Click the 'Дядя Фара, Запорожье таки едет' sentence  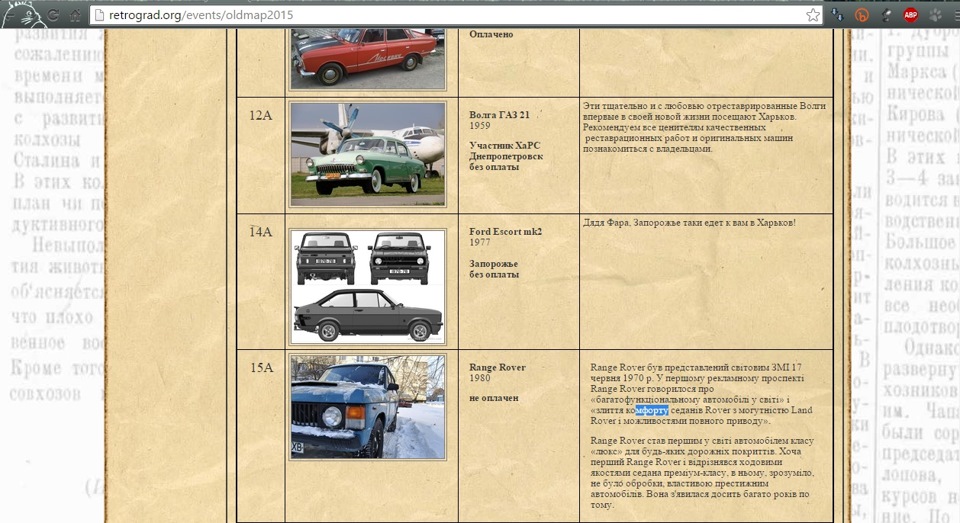[689, 223]
